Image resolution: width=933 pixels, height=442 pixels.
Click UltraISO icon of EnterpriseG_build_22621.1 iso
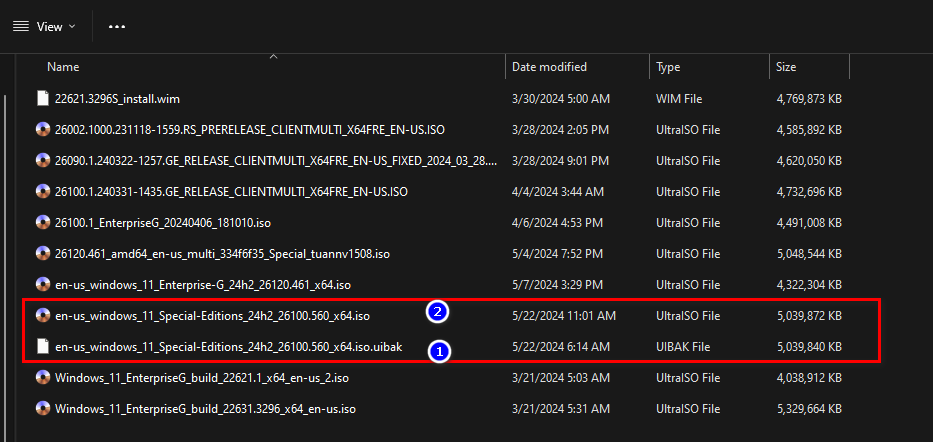pos(42,377)
